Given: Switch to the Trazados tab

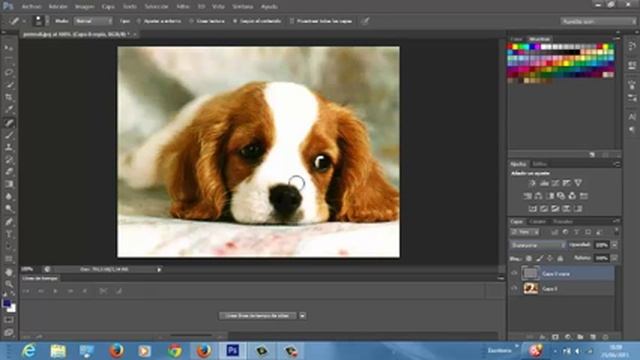Looking at the screenshot, I should coord(563,221).
